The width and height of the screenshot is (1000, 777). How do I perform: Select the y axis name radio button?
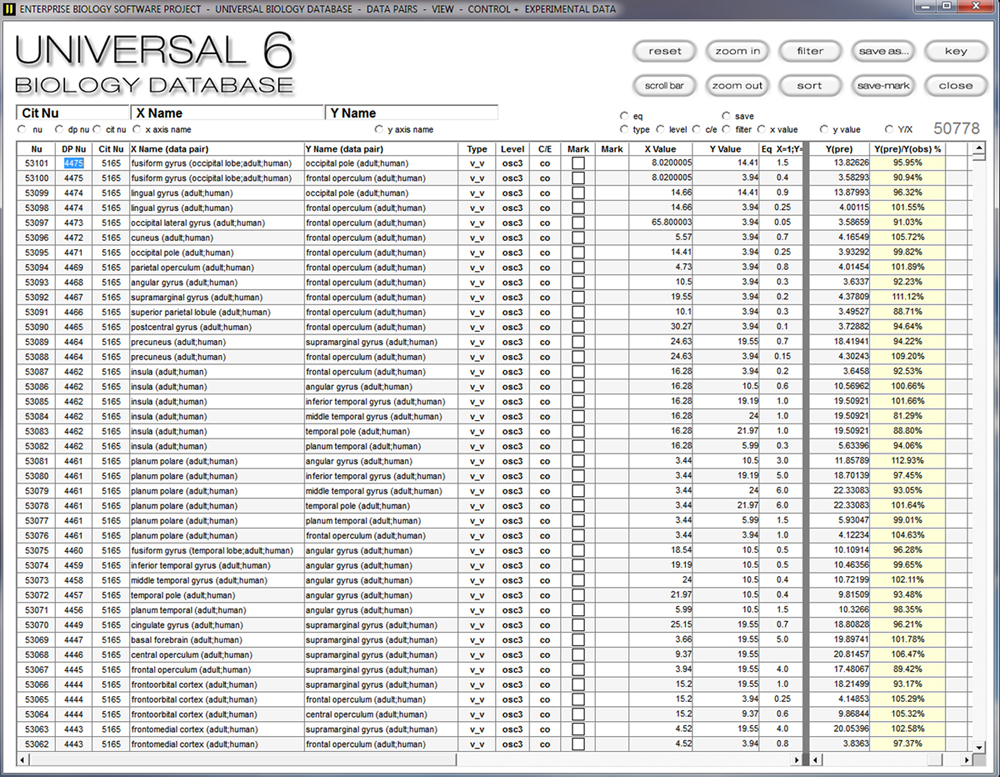click(x=379, y=130)
